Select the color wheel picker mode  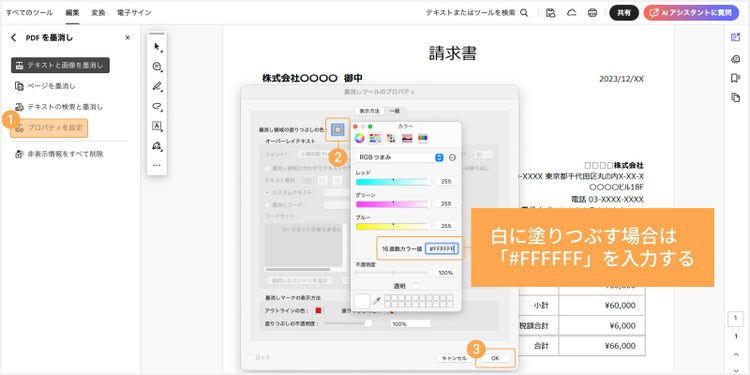point(360,138)
